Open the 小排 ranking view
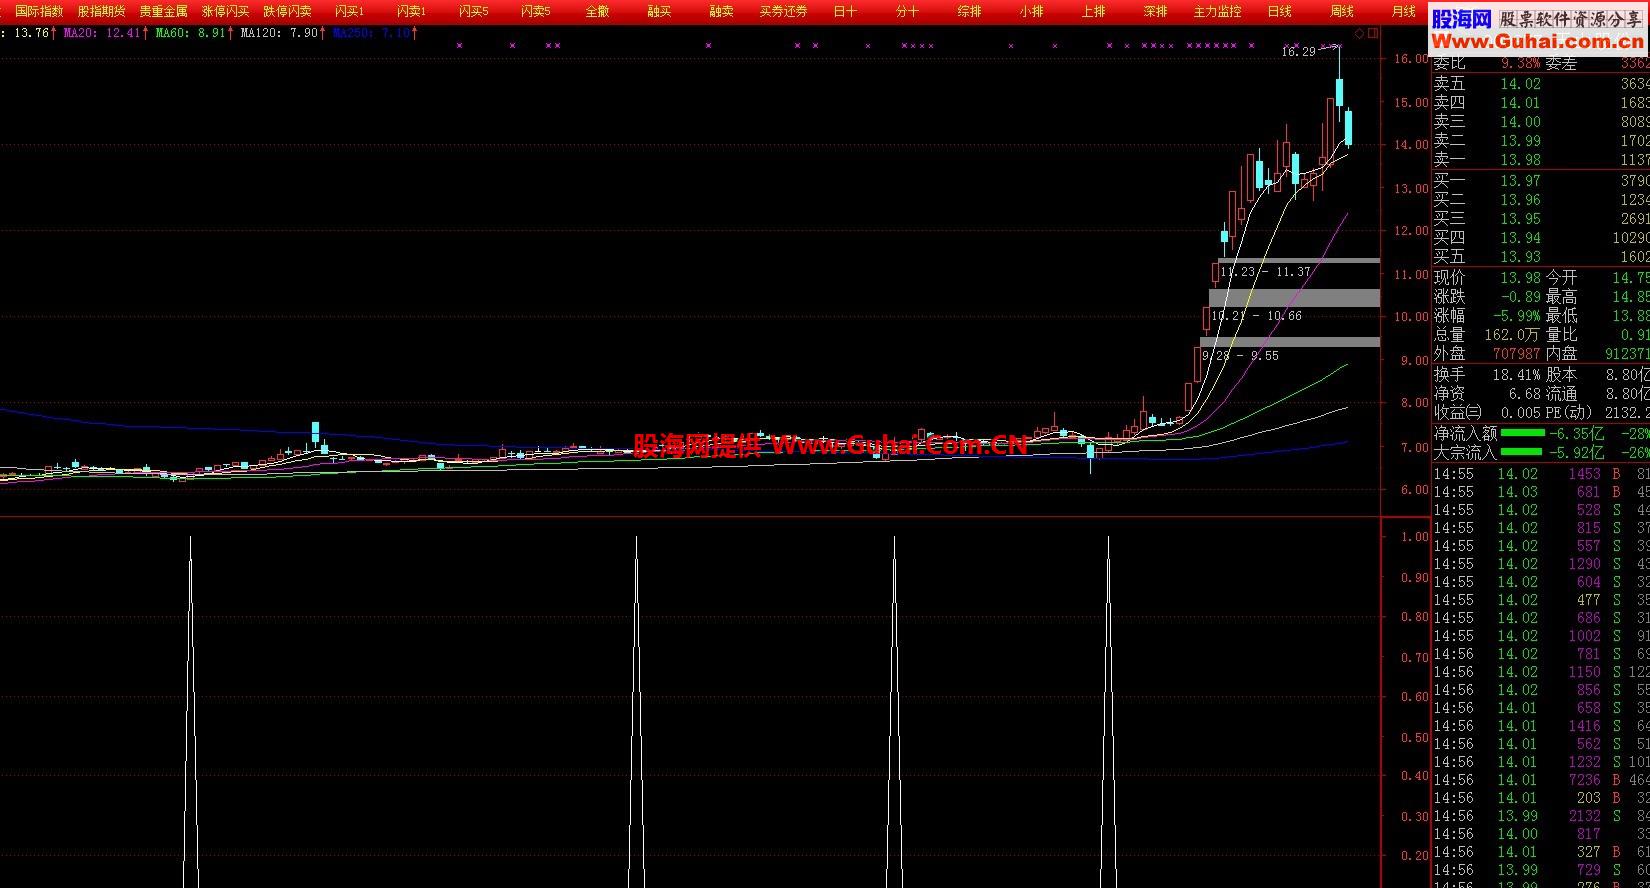 click(1031, 11)
